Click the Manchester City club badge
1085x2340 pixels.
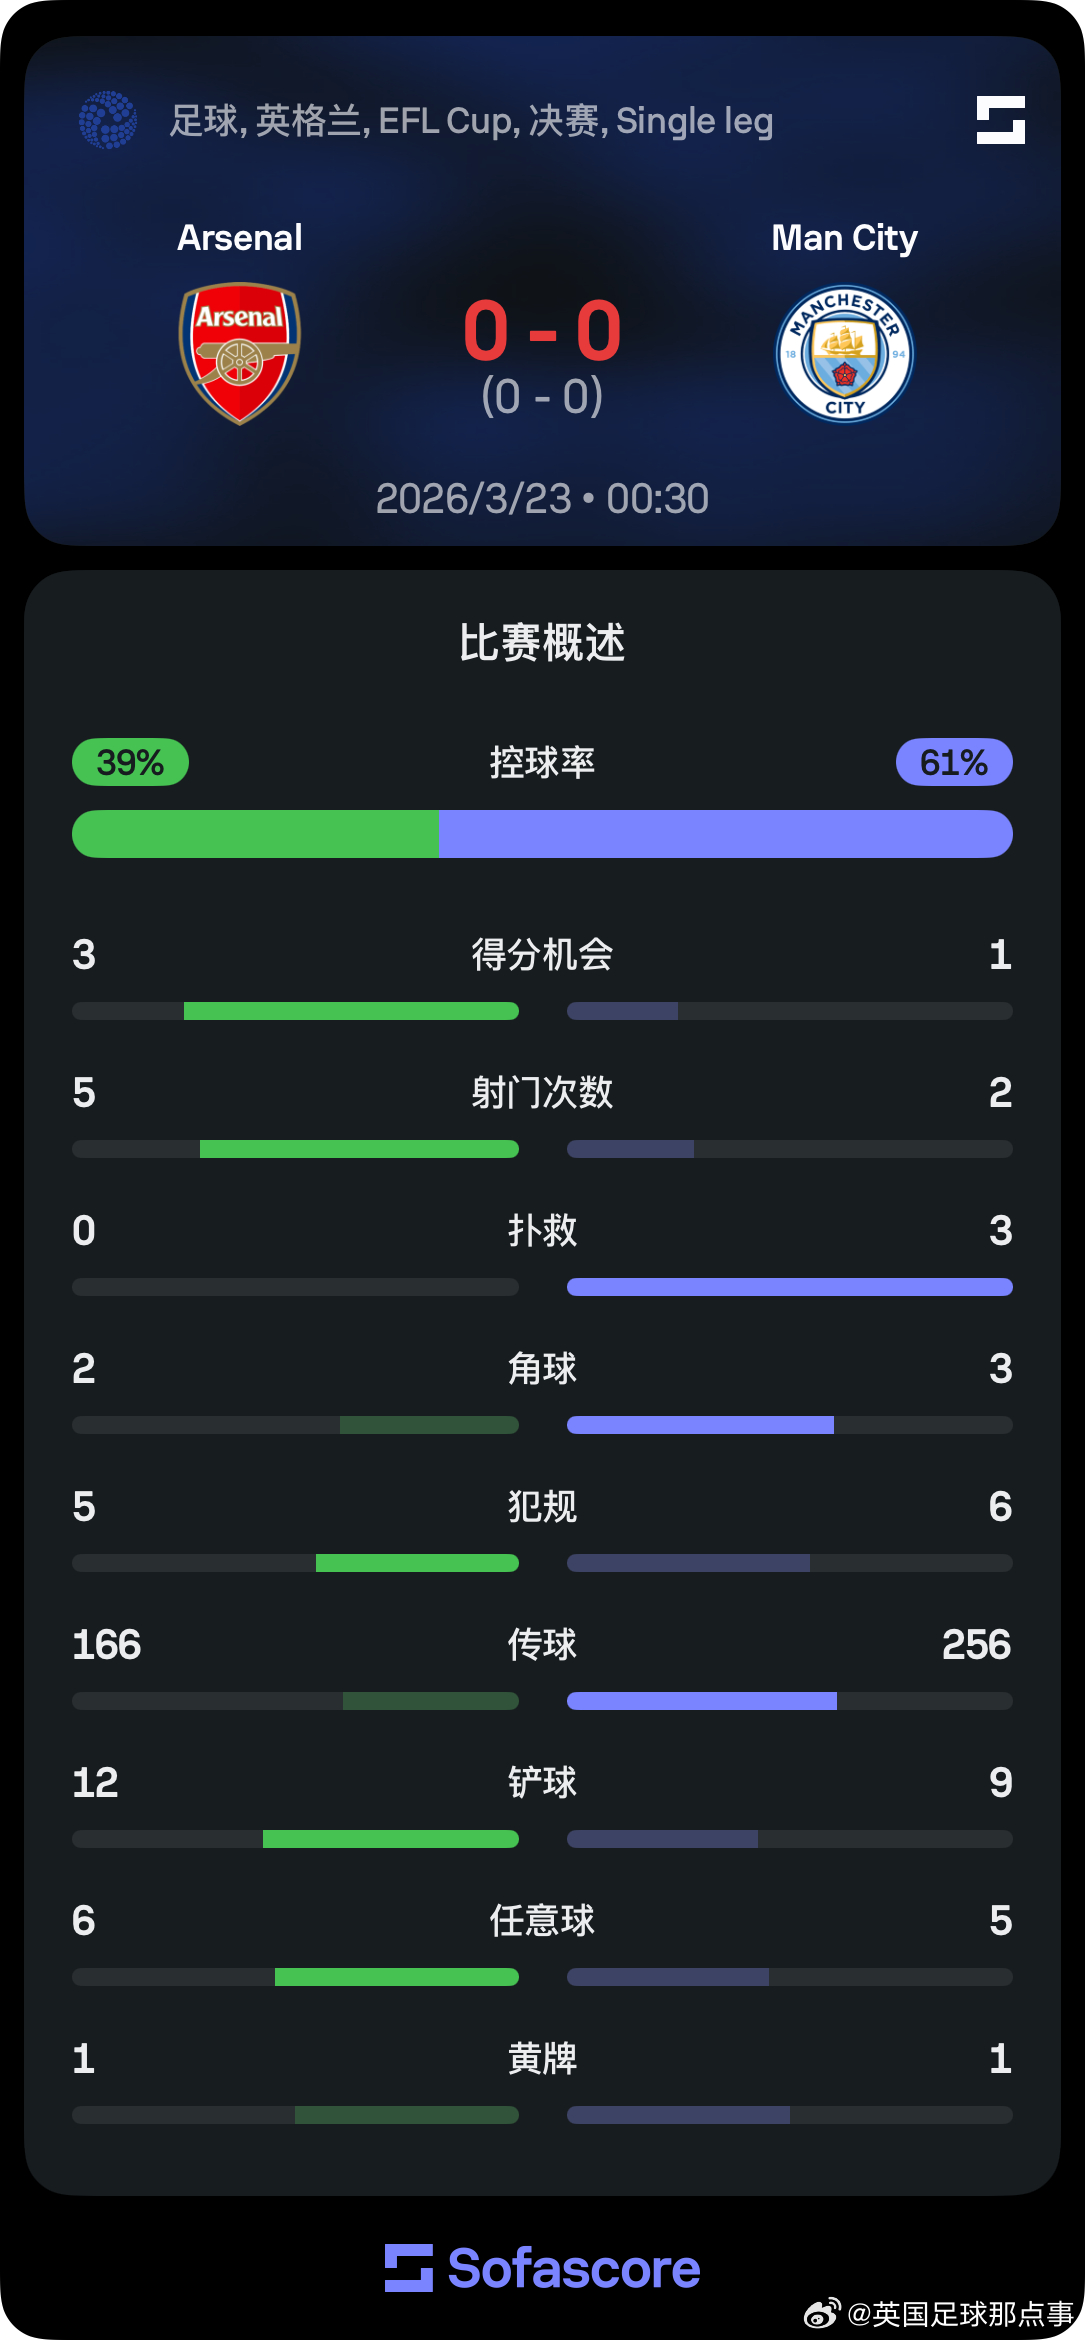tap(845, 352)
